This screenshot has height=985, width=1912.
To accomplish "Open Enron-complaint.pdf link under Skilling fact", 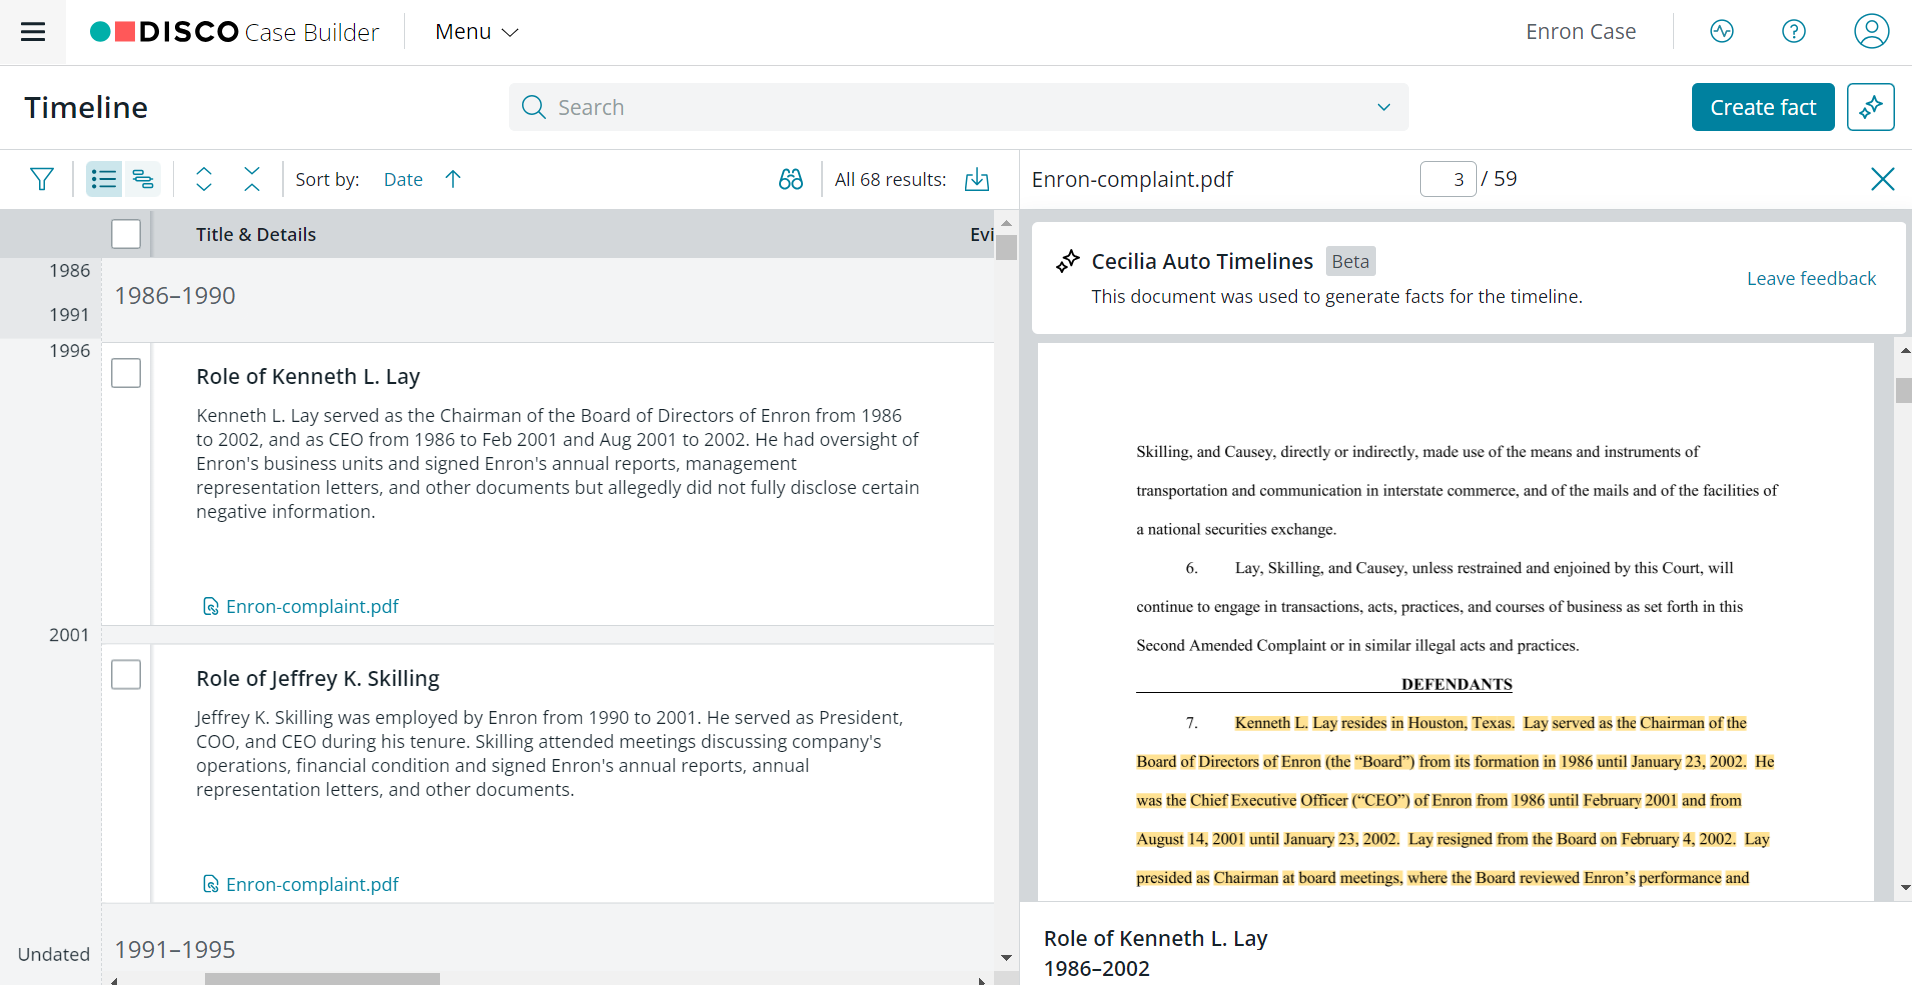I will pyautogui.click(x=312, y=884).
